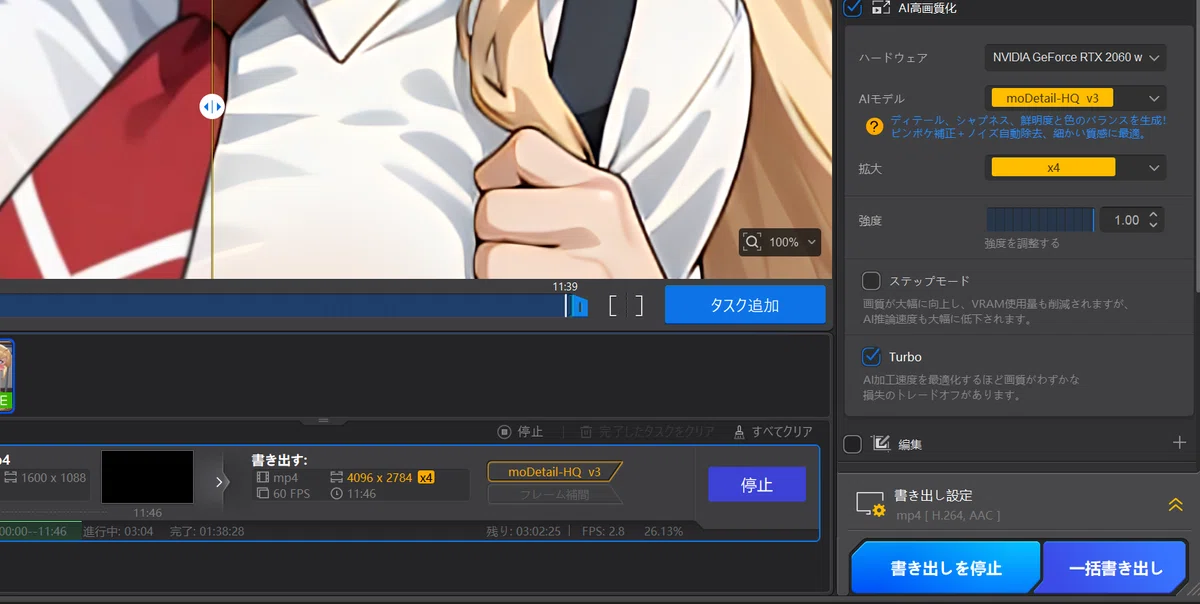Select the video thumbnail in the clip tray
The image size is (1200, 604).
point(6,376)
